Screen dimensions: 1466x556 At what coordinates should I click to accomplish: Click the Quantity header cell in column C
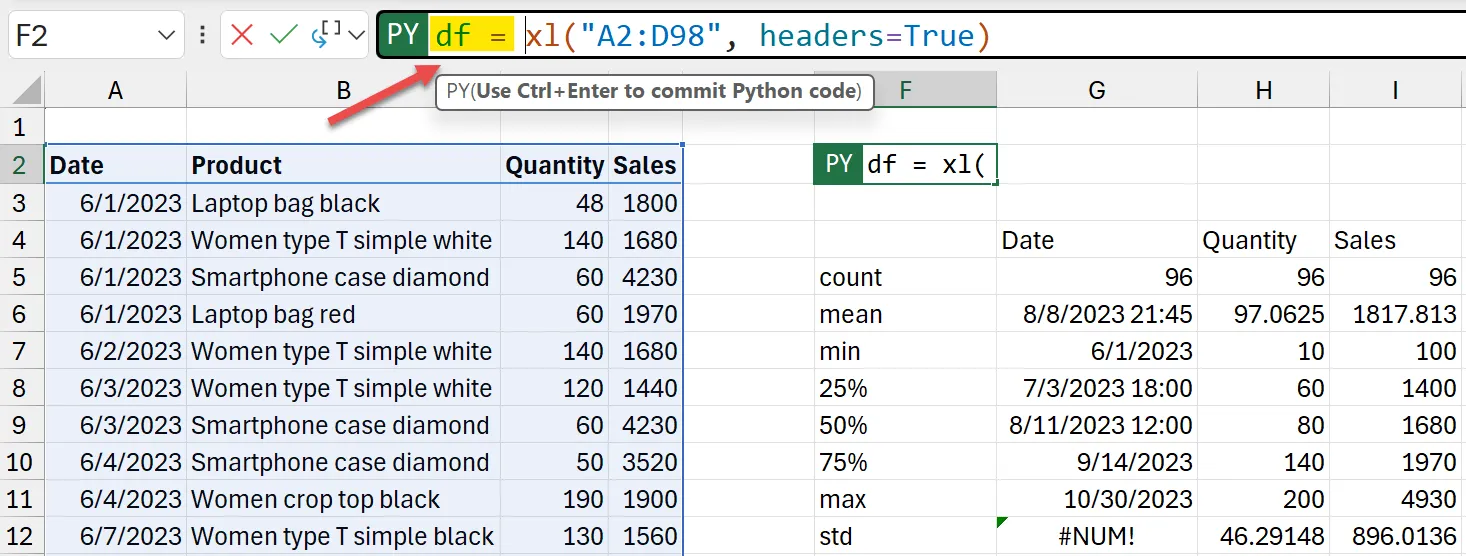(x=554, y=165)
